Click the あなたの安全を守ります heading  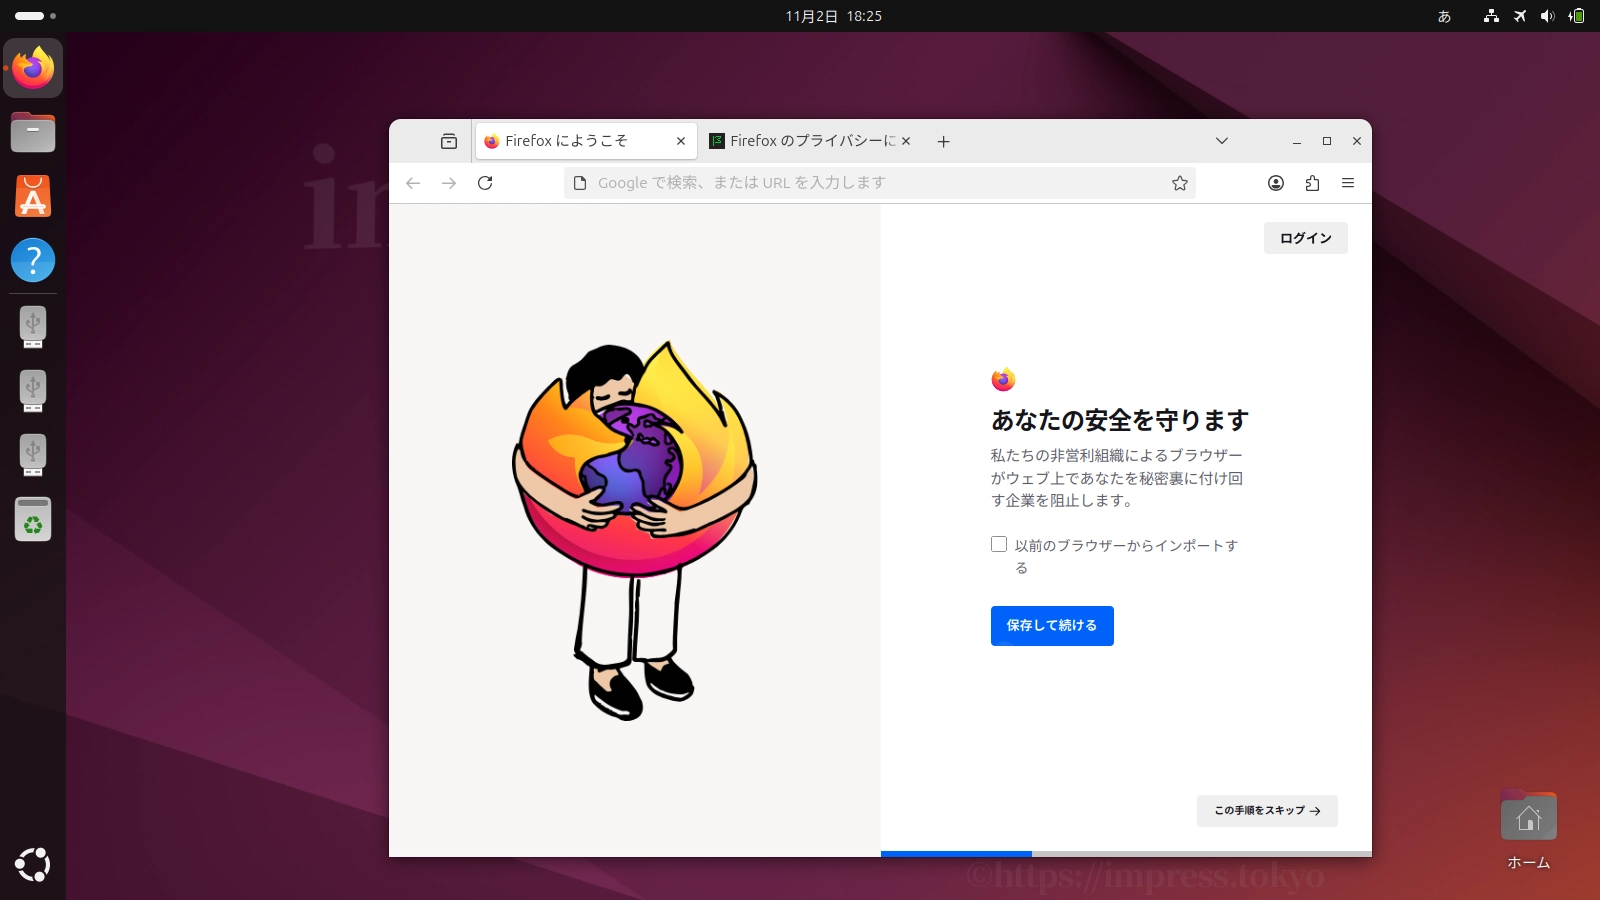tap(1120, 420)
